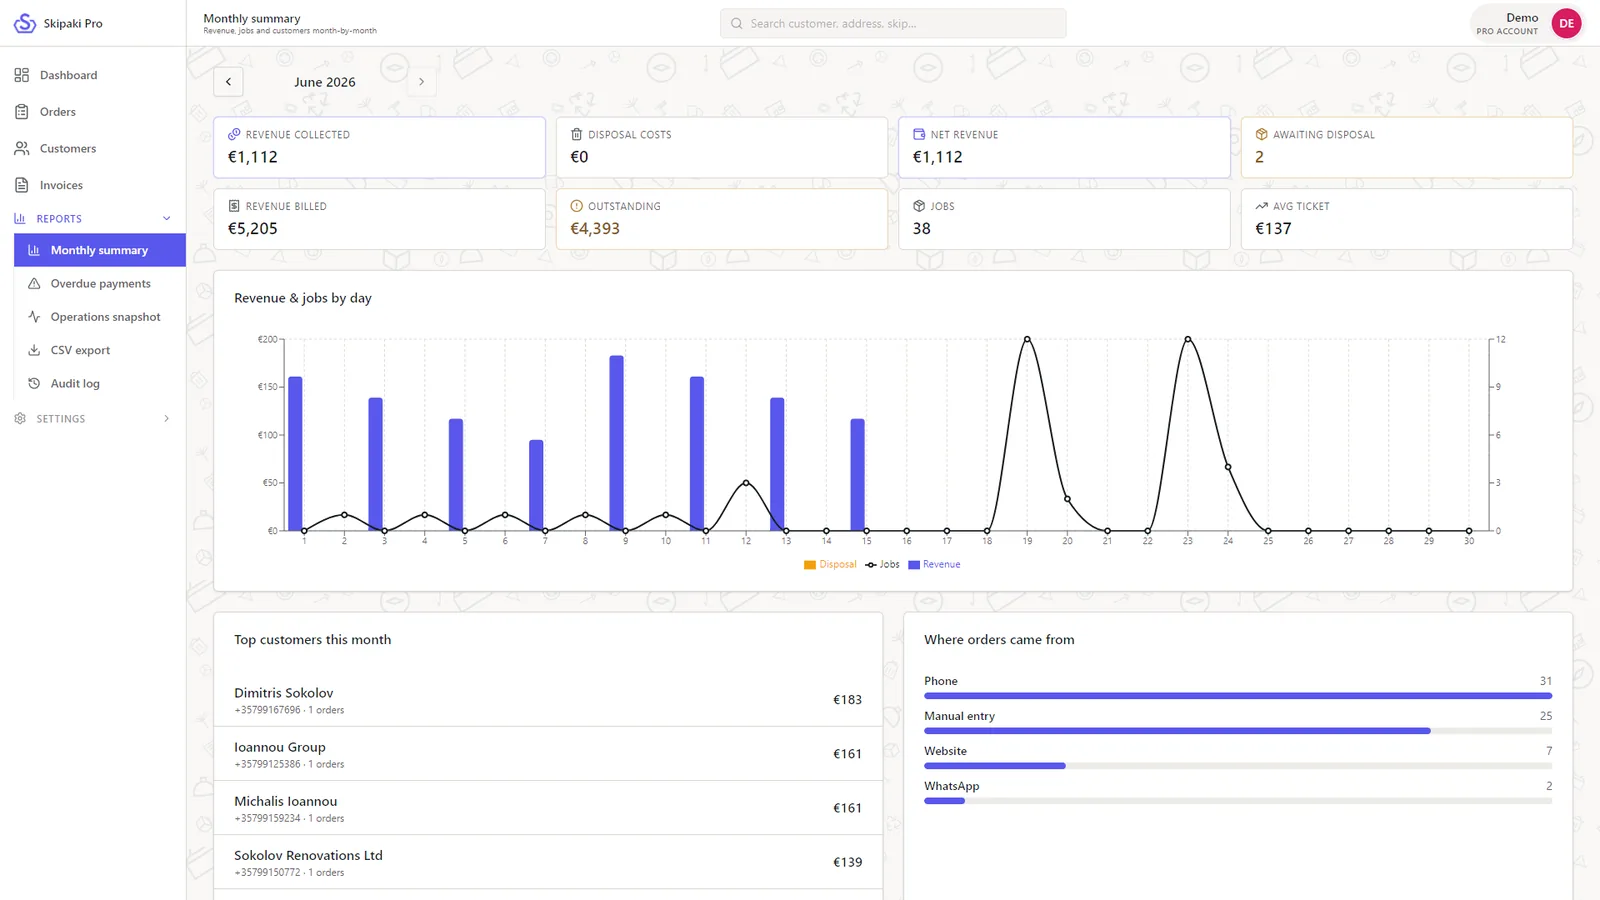This screenshot has width=1600, height=900.
Task: Expand the Settings section chevron
Action: (x=167, y=419)
